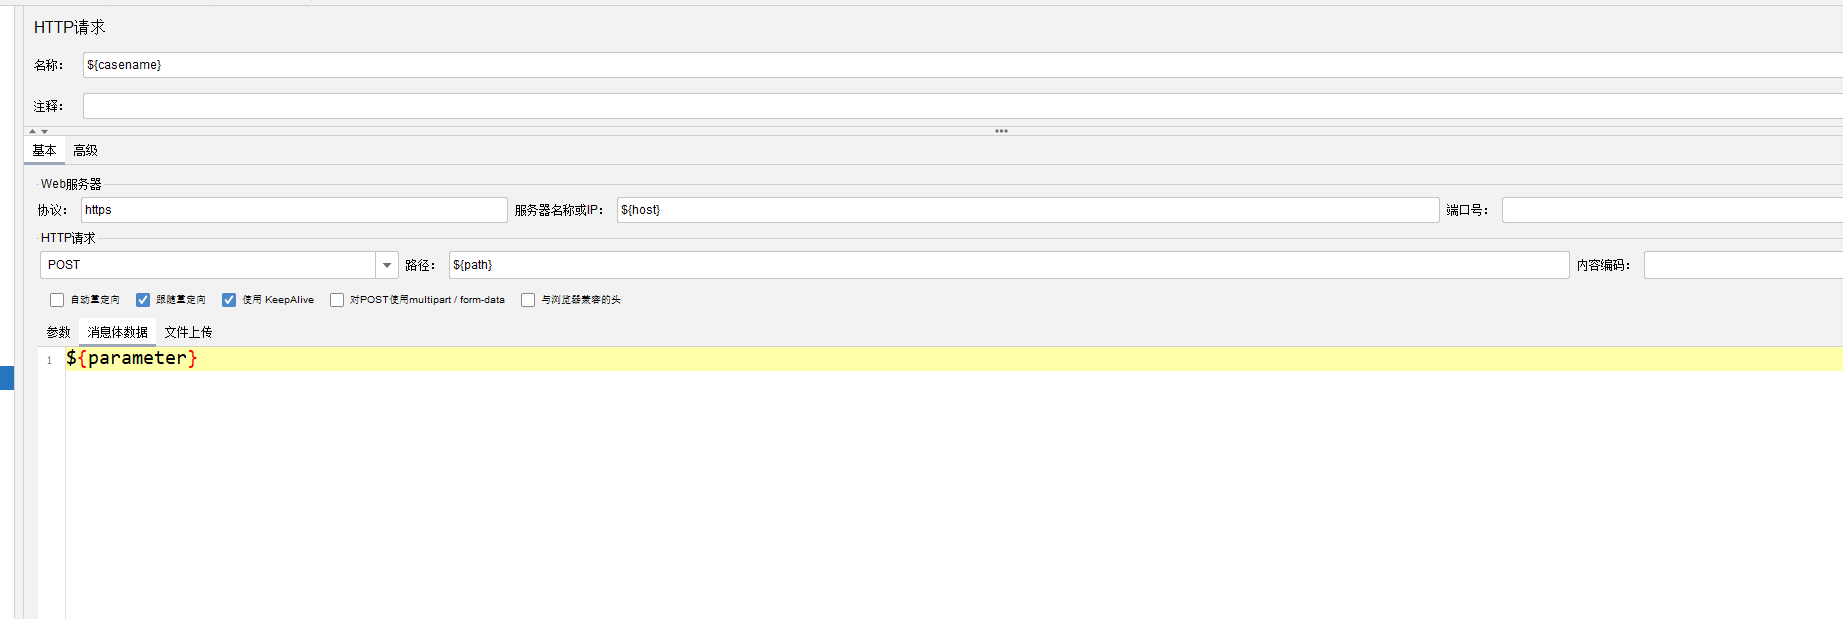The height and width of the screenshot is (619, 1843).
Task: Click the 服务器名称或IP field with ${host}
Action: 1028,210
